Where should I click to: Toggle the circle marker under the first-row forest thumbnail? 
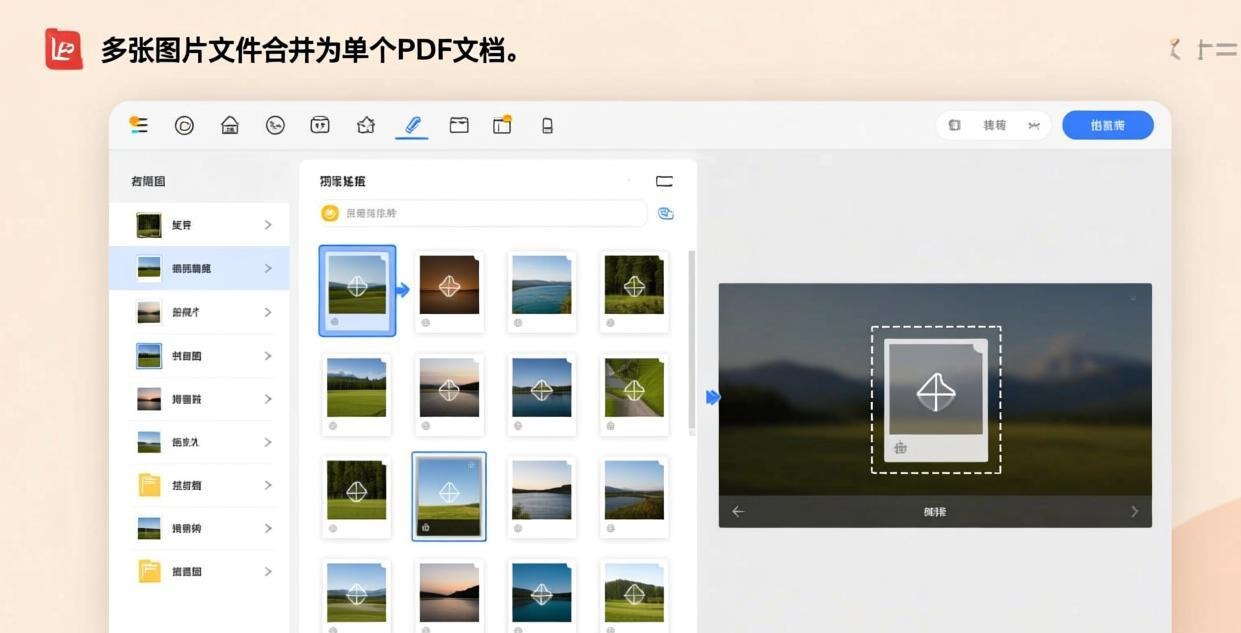(610, 323)
